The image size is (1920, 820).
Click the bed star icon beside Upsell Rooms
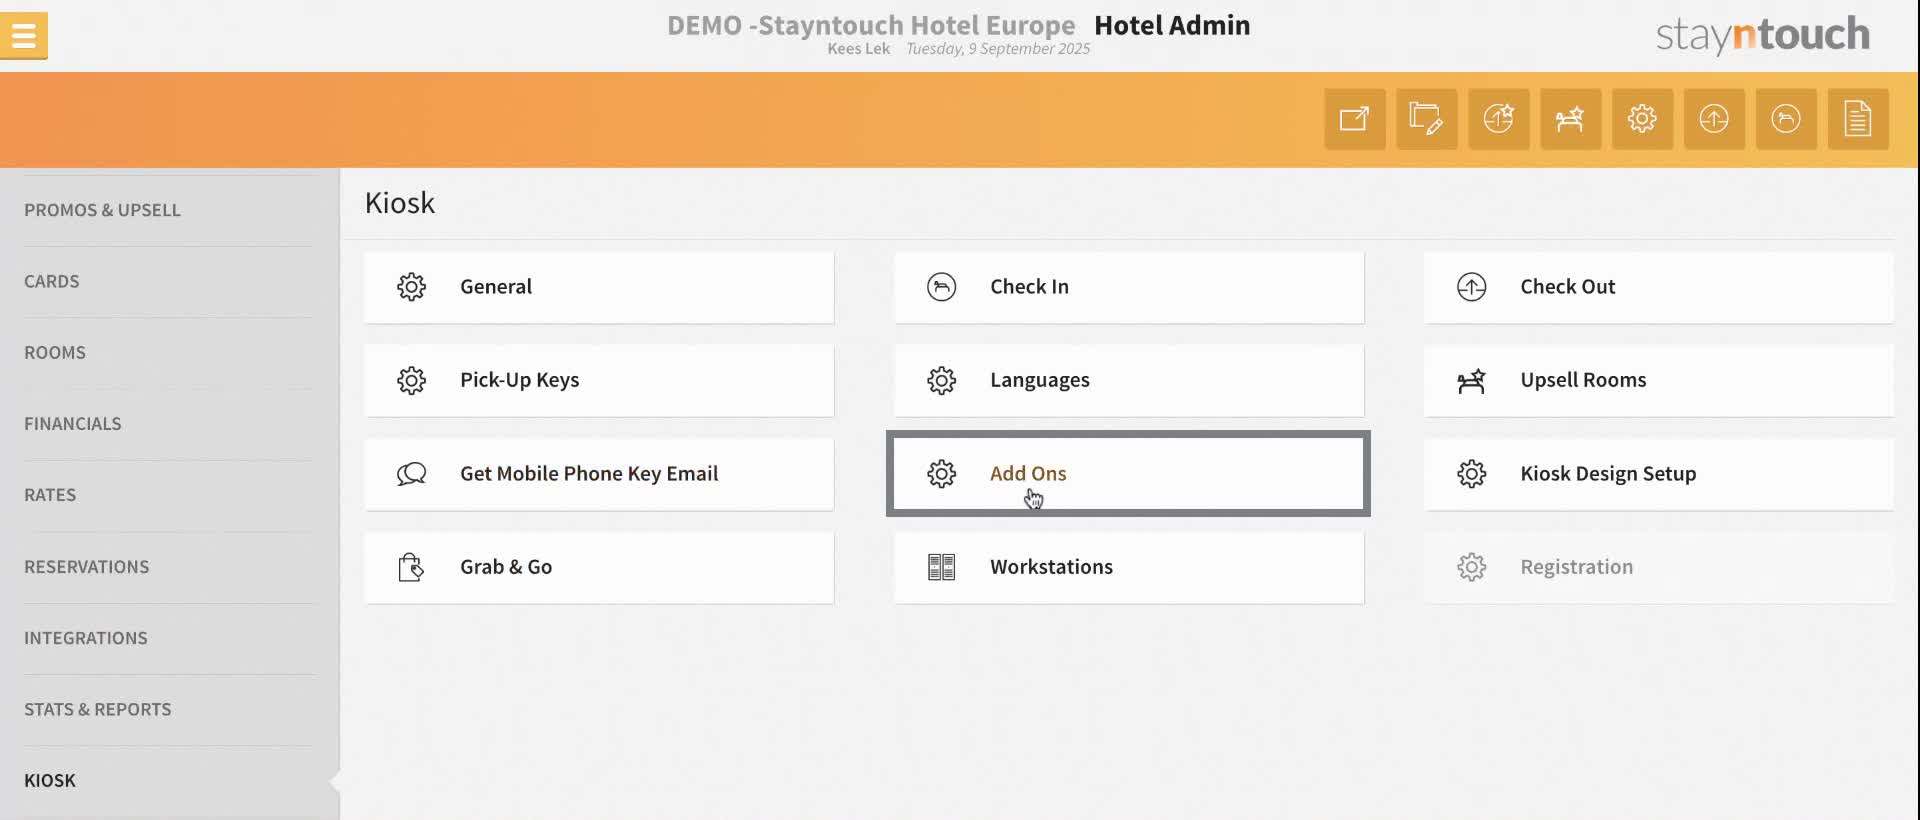(x=1471, y=380)
